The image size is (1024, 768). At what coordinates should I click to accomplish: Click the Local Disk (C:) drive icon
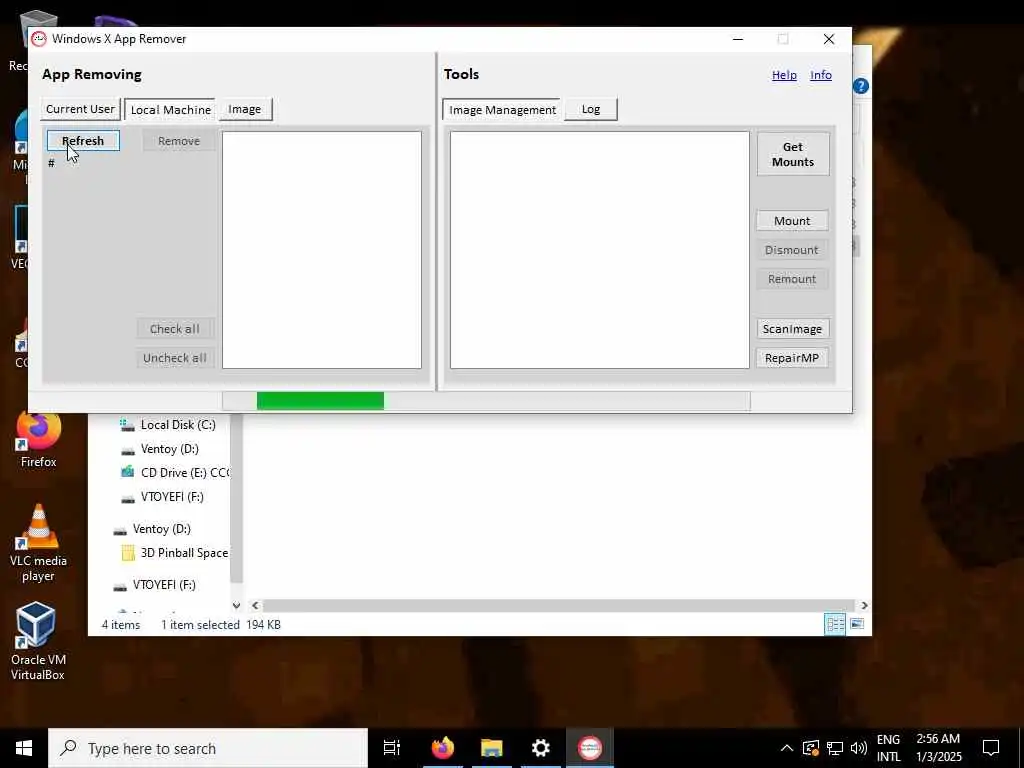[x=127, y=425]
